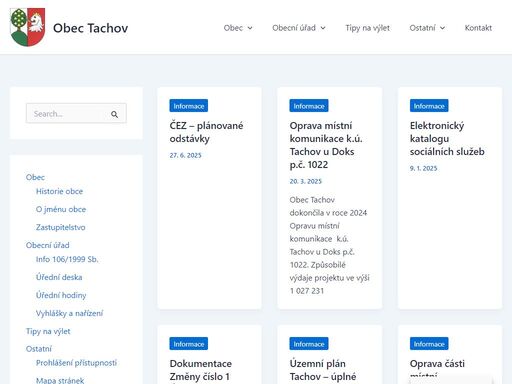Open Obecní úřad in the top navigation
Screen dimensions: 512x384
tap(294, 28)
